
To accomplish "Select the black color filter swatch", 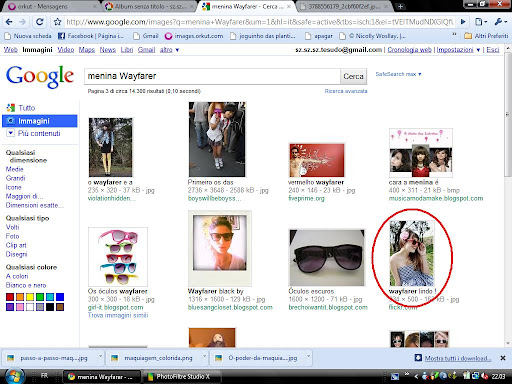I will coord(50,307).
